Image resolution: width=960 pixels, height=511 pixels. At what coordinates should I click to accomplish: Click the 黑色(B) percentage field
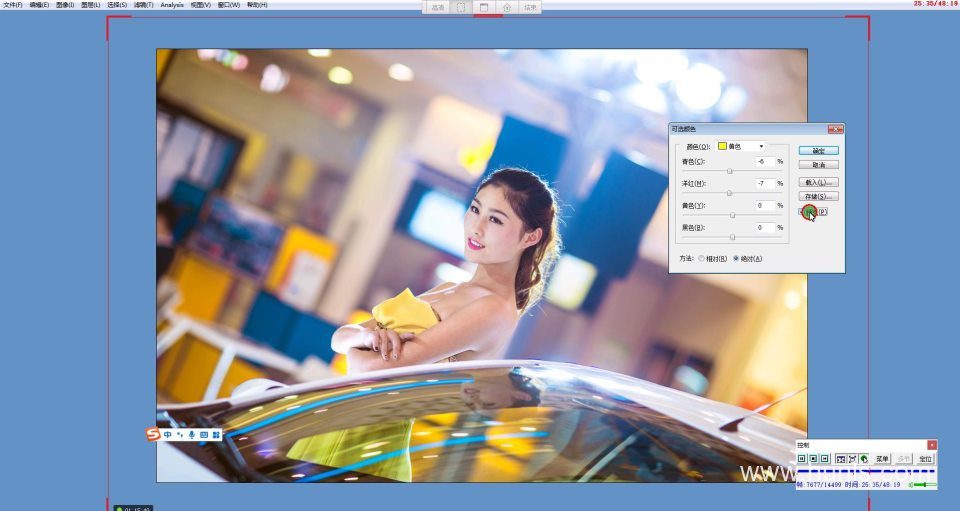click(x=763, y=228)
